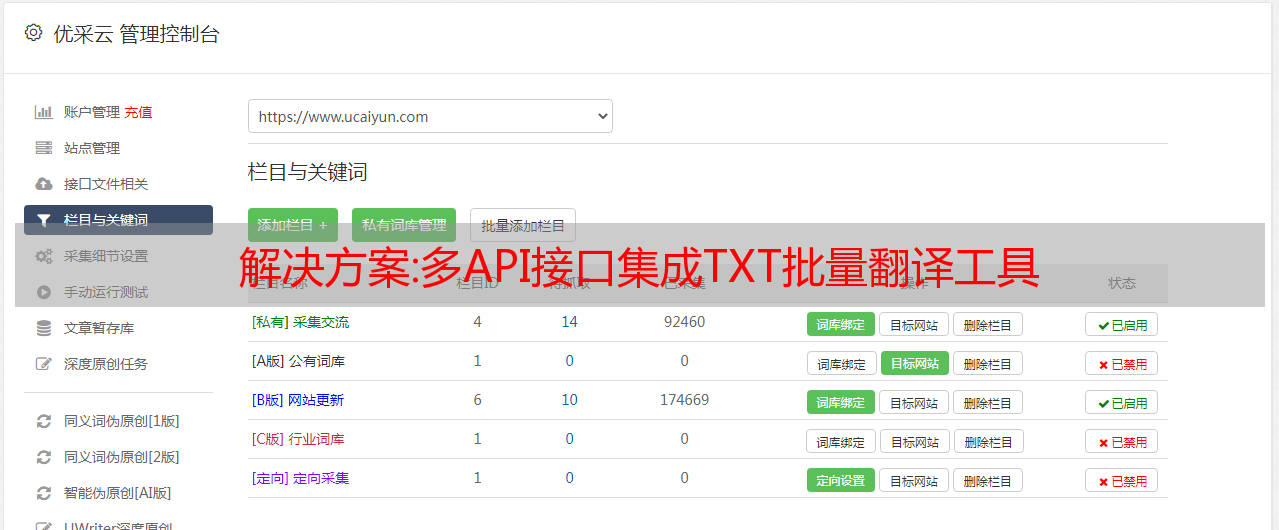Image resolution: width=1279 pixels, height=530 pixels.
Task: Click 删除栏目 for 网站更新 row
Action: pyautogui.click(x=987, y=402)
